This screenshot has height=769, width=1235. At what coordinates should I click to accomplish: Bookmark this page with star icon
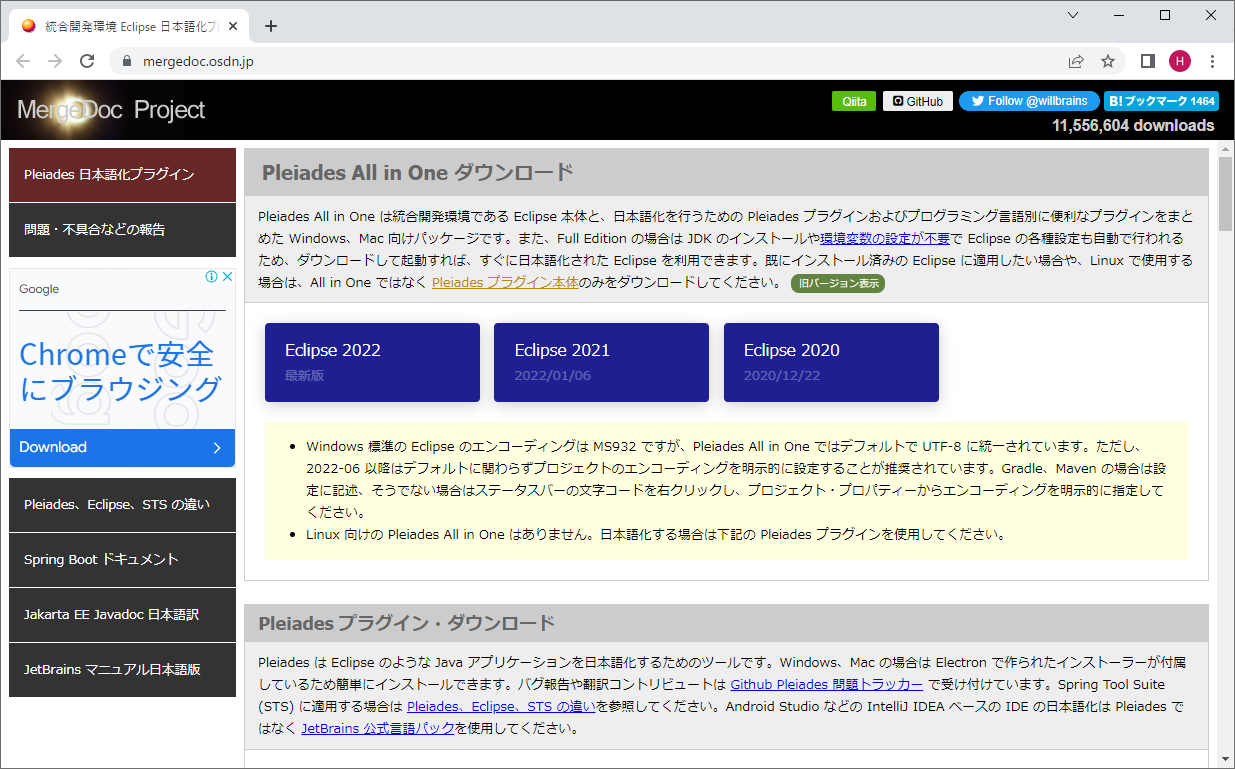[x=1108, y=61]
